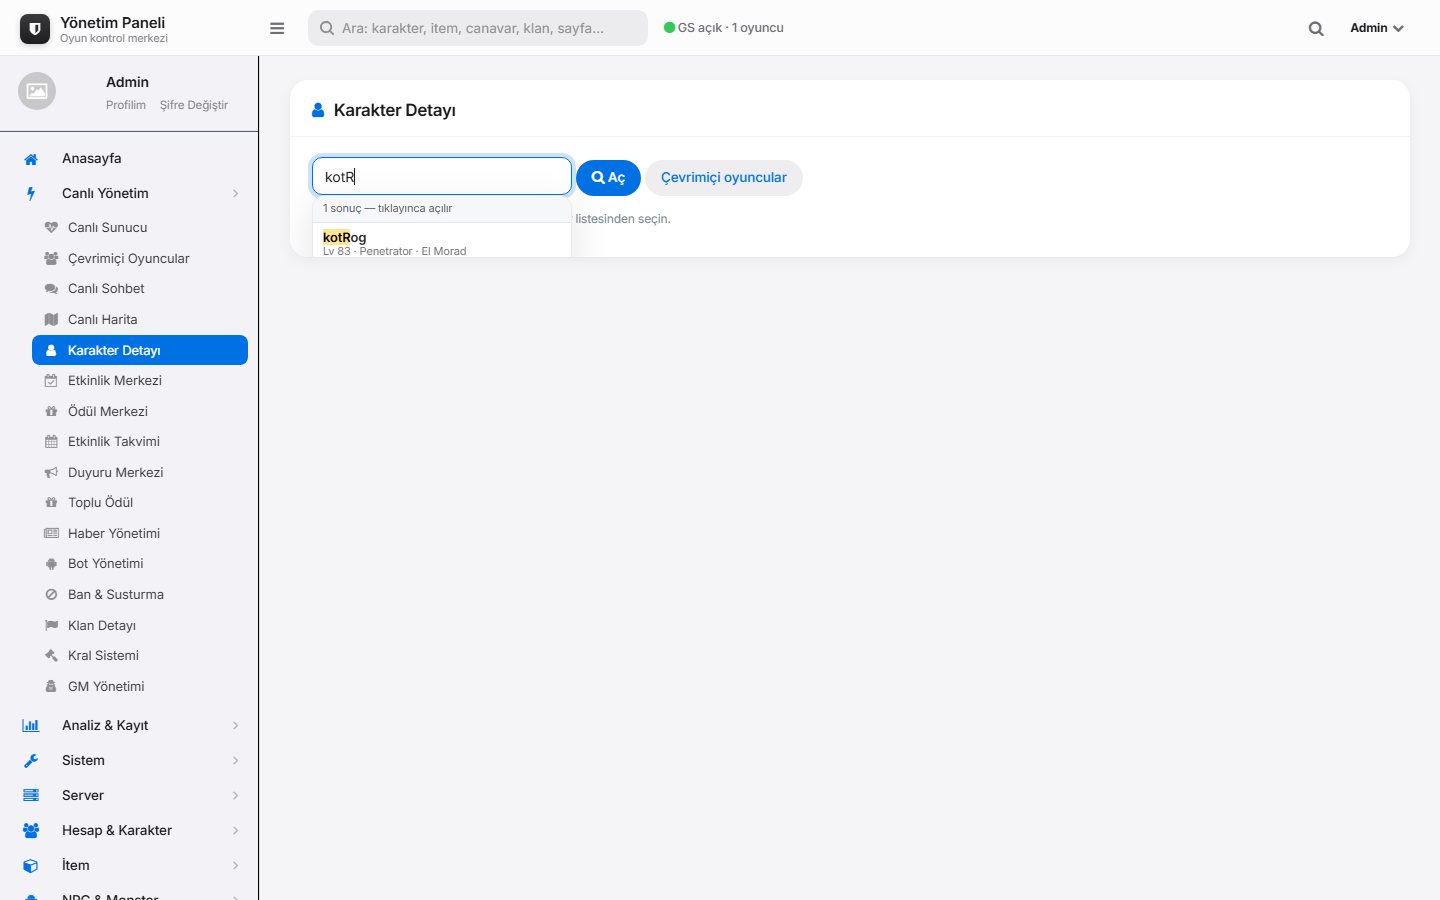The width and height of the screenshot is (1440, 900).
Task: Click the Ban & Susturma ban icon
Action: tap(51, 594)
